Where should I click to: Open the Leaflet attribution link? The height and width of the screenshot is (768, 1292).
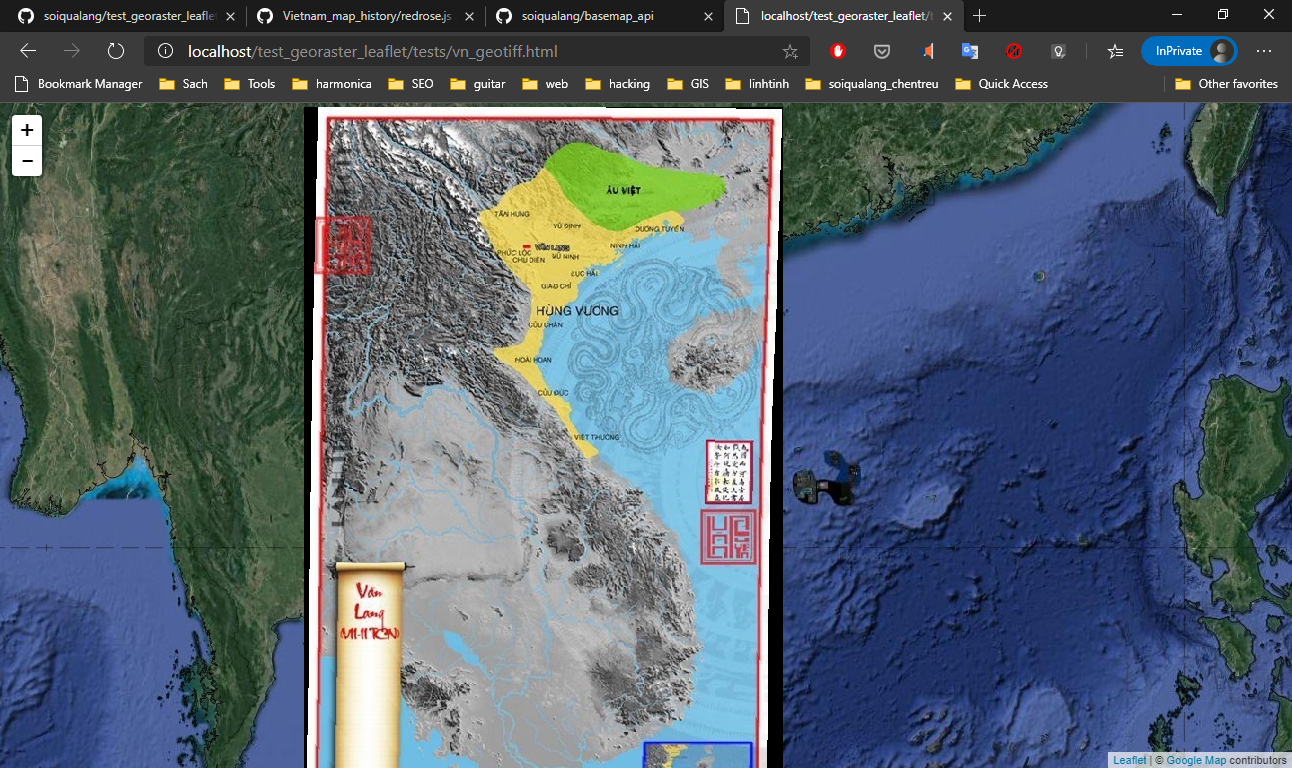click(1130, 760)
